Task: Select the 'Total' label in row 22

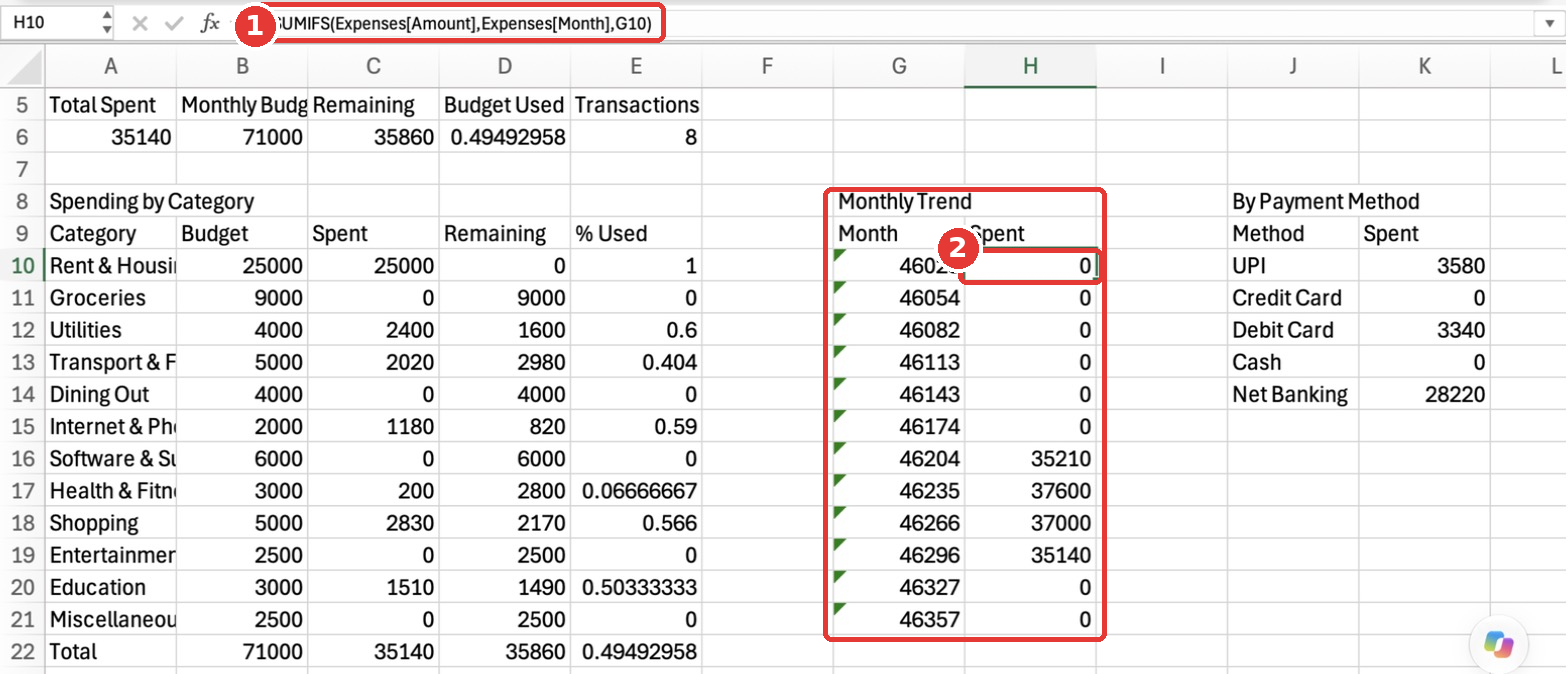Action: pos(111,651)
